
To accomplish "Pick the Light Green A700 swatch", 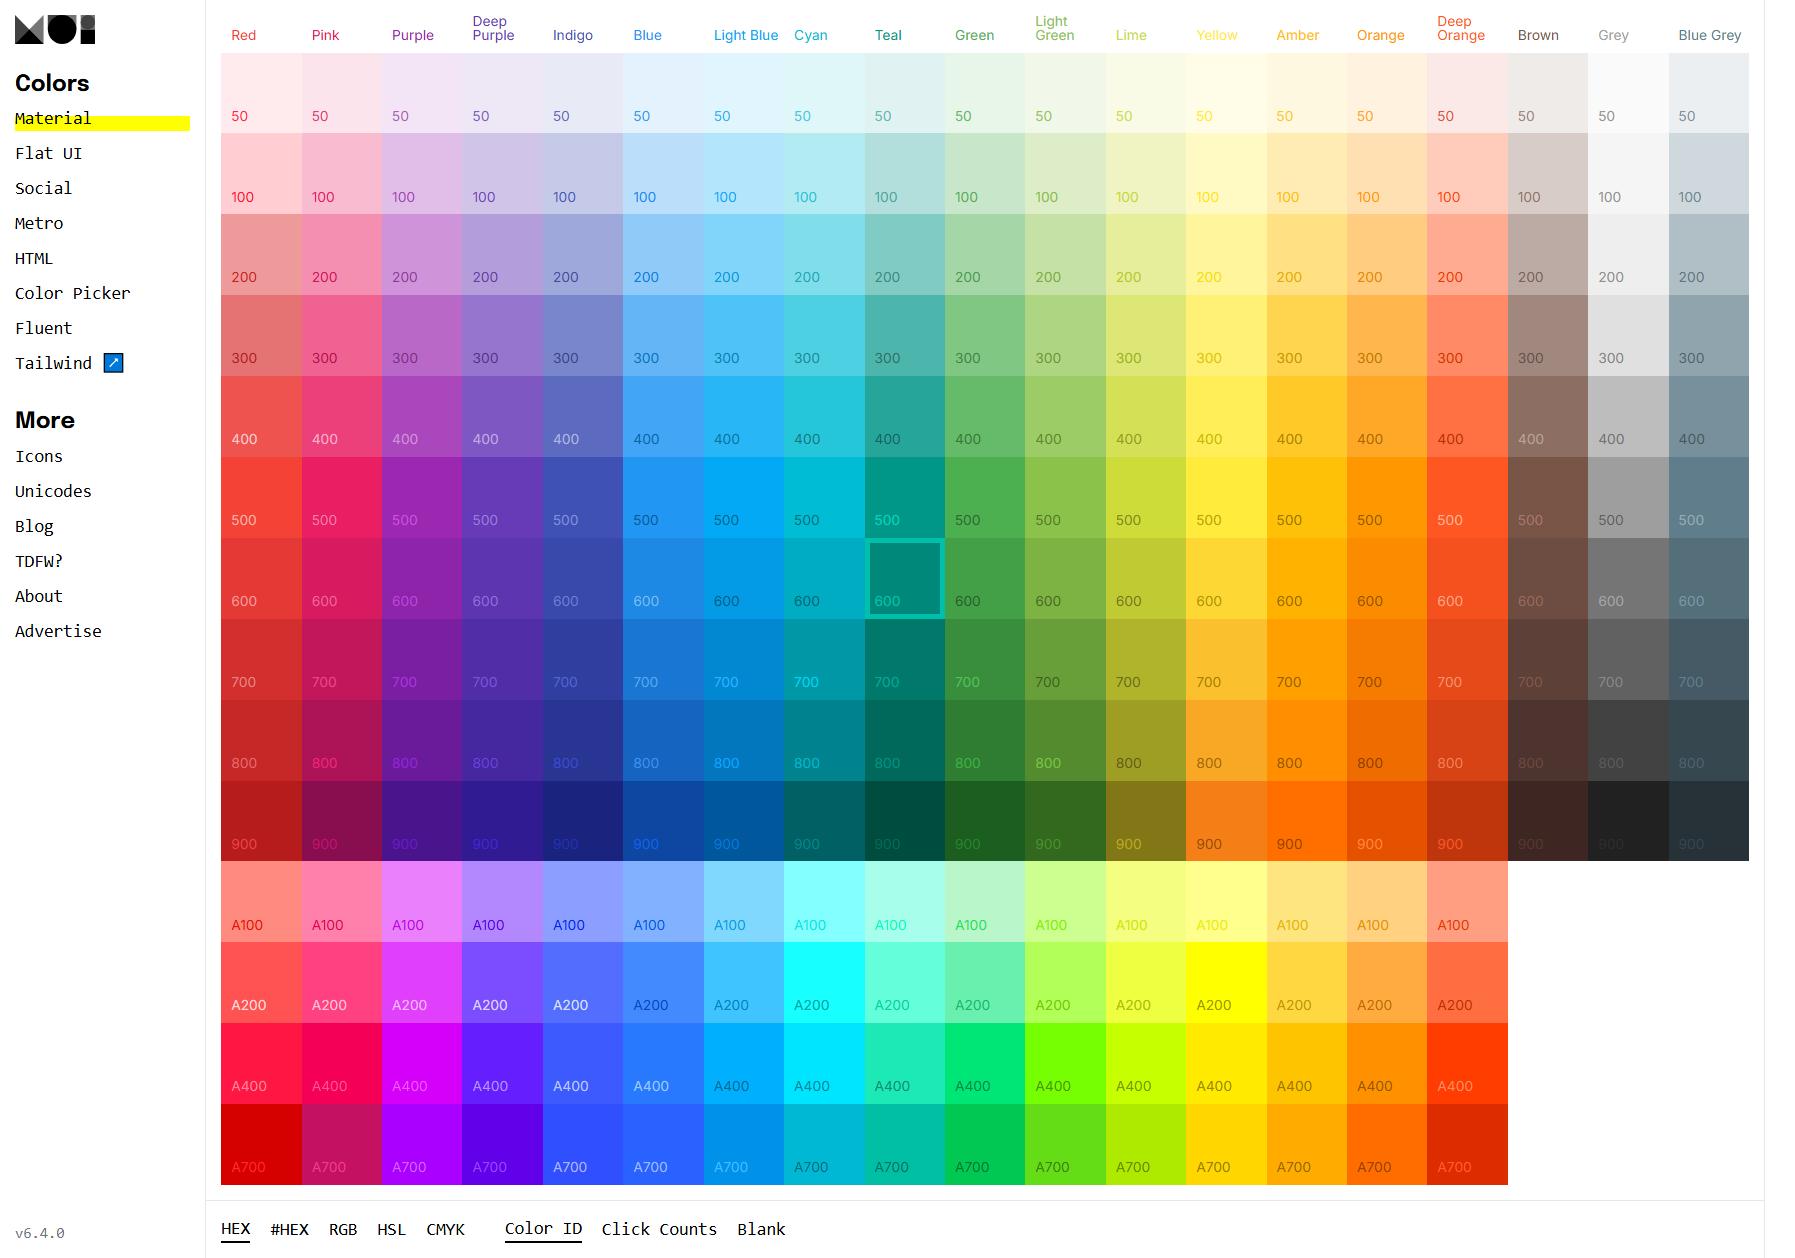I will (x=1065, y=1145).
